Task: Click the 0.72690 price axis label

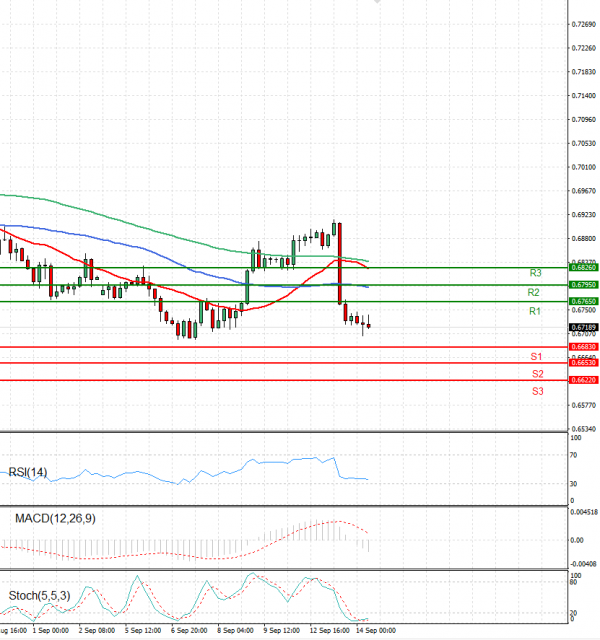Action: pos(584,24)
